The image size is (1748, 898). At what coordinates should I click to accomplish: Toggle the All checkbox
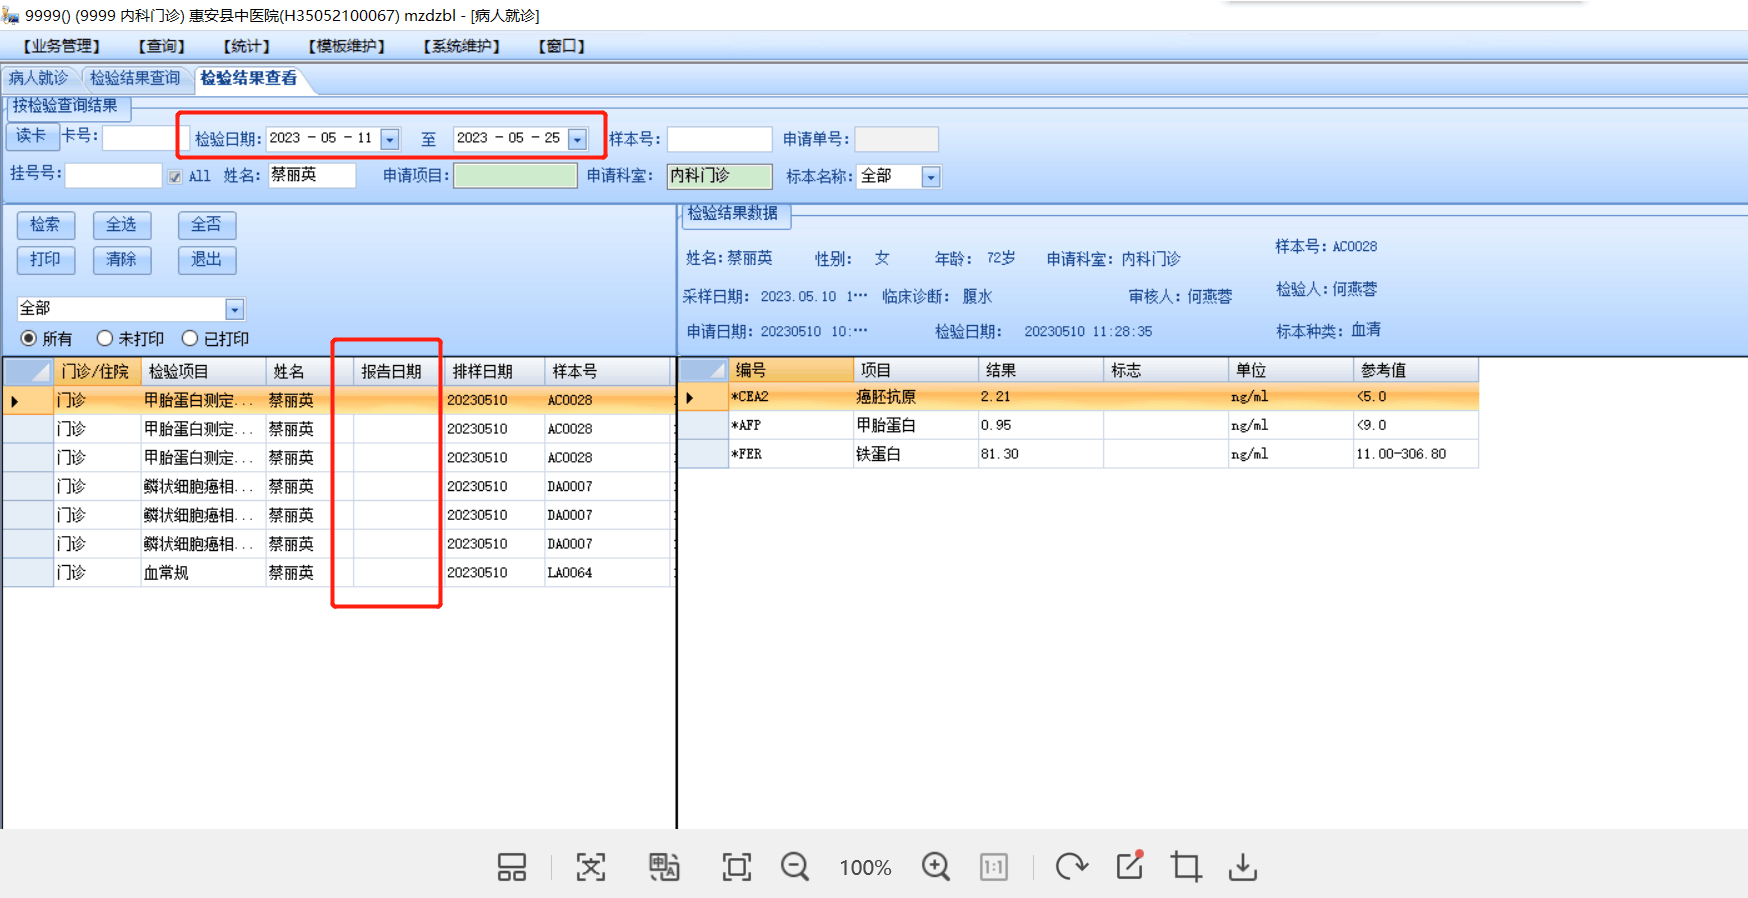coord(175,177)
